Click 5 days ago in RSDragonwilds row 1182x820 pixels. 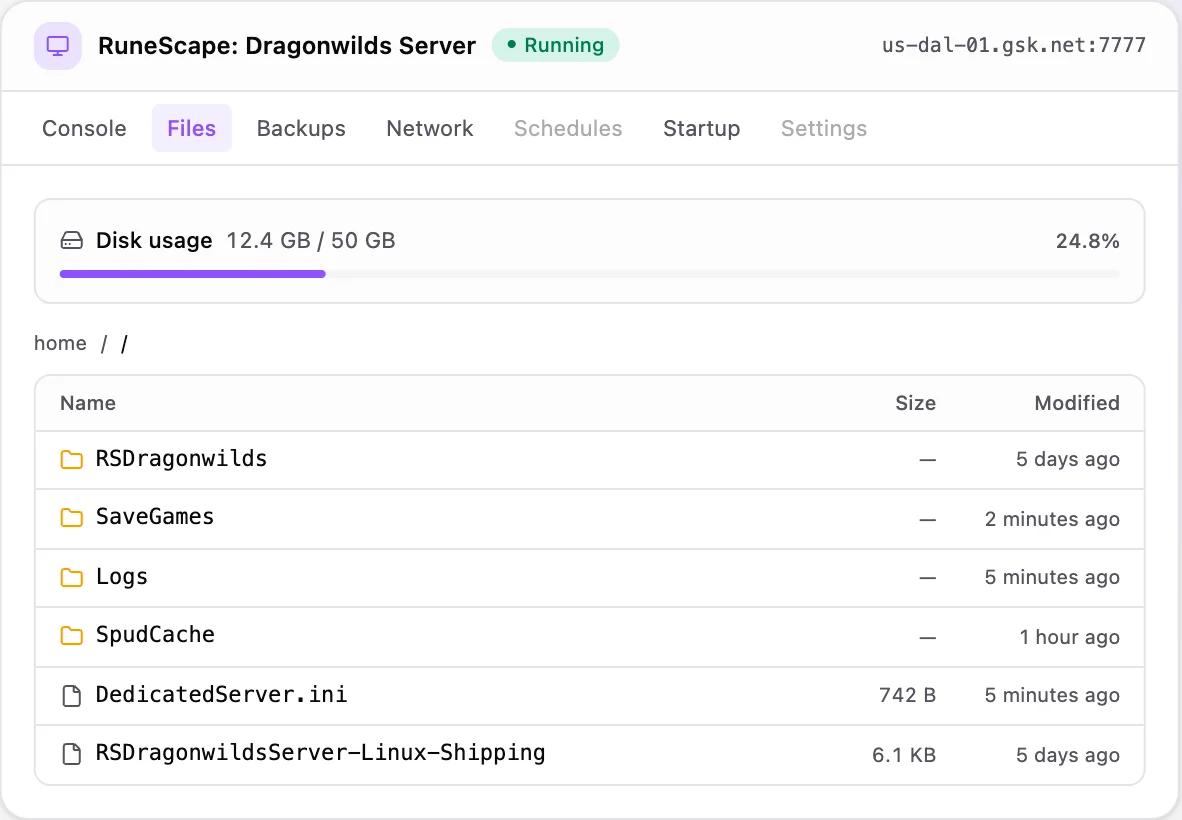[1067, 459]
